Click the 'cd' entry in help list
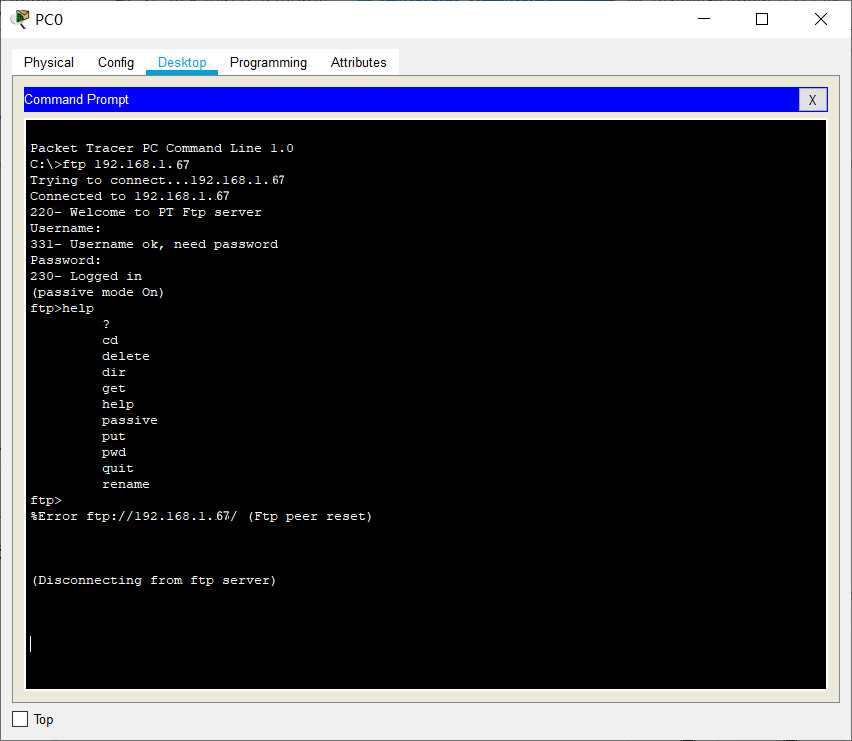The height and width of the screenshot is (741, 852). (110, 341)
